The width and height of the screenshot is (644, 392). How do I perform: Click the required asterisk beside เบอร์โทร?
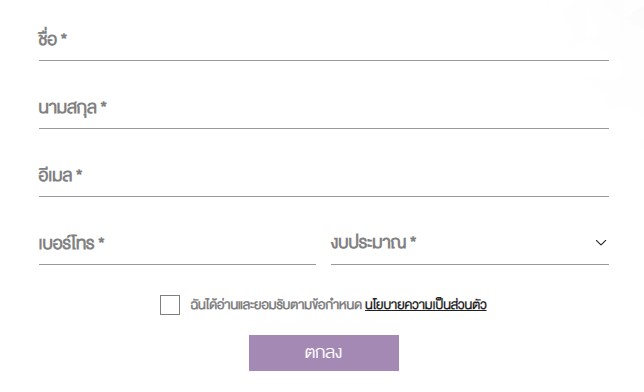click(x=101, y=241)
